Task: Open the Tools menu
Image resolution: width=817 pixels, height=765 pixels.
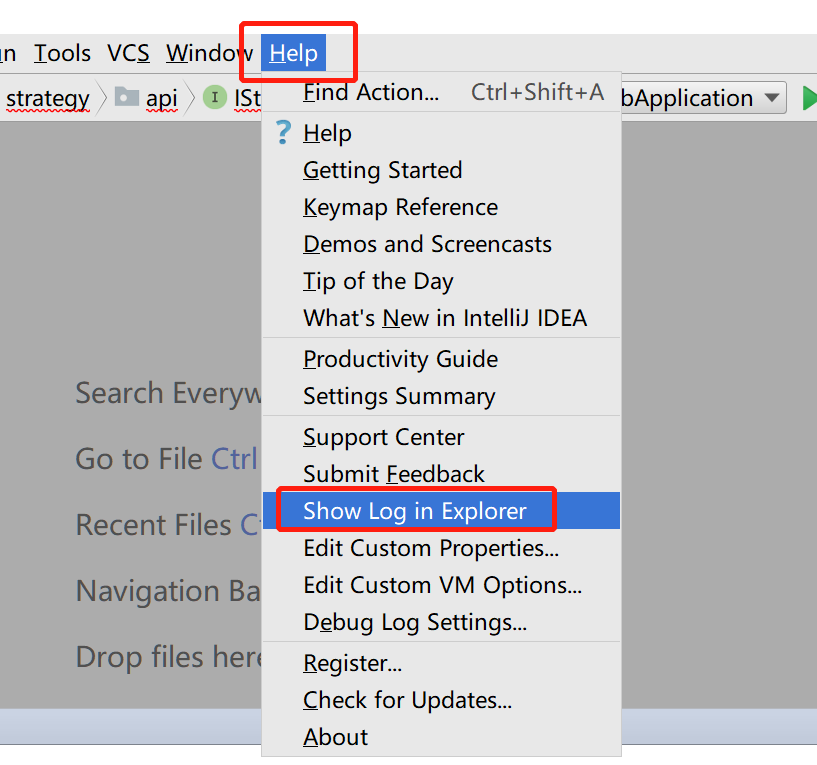Action: [62, 53]
